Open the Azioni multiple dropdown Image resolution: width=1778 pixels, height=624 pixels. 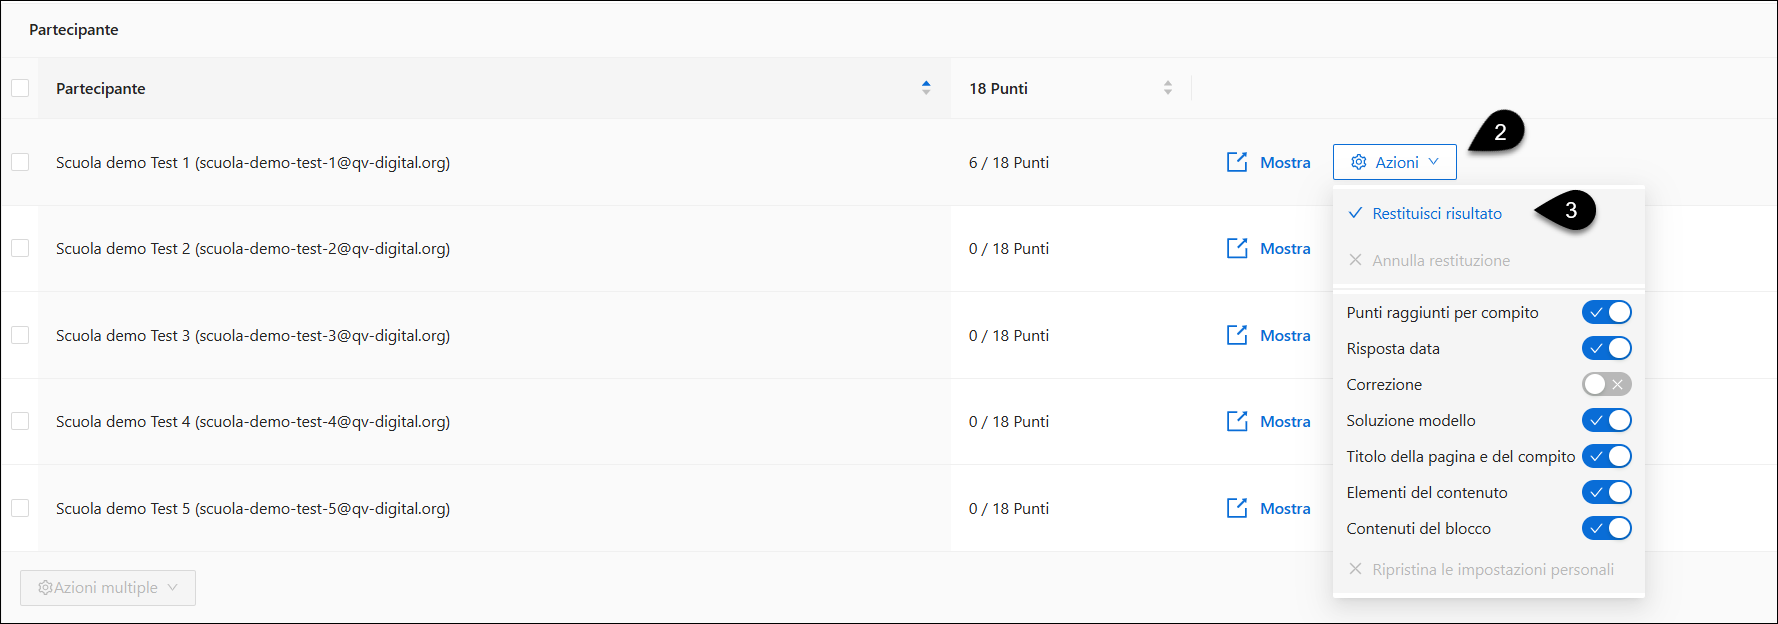point(108,588)
